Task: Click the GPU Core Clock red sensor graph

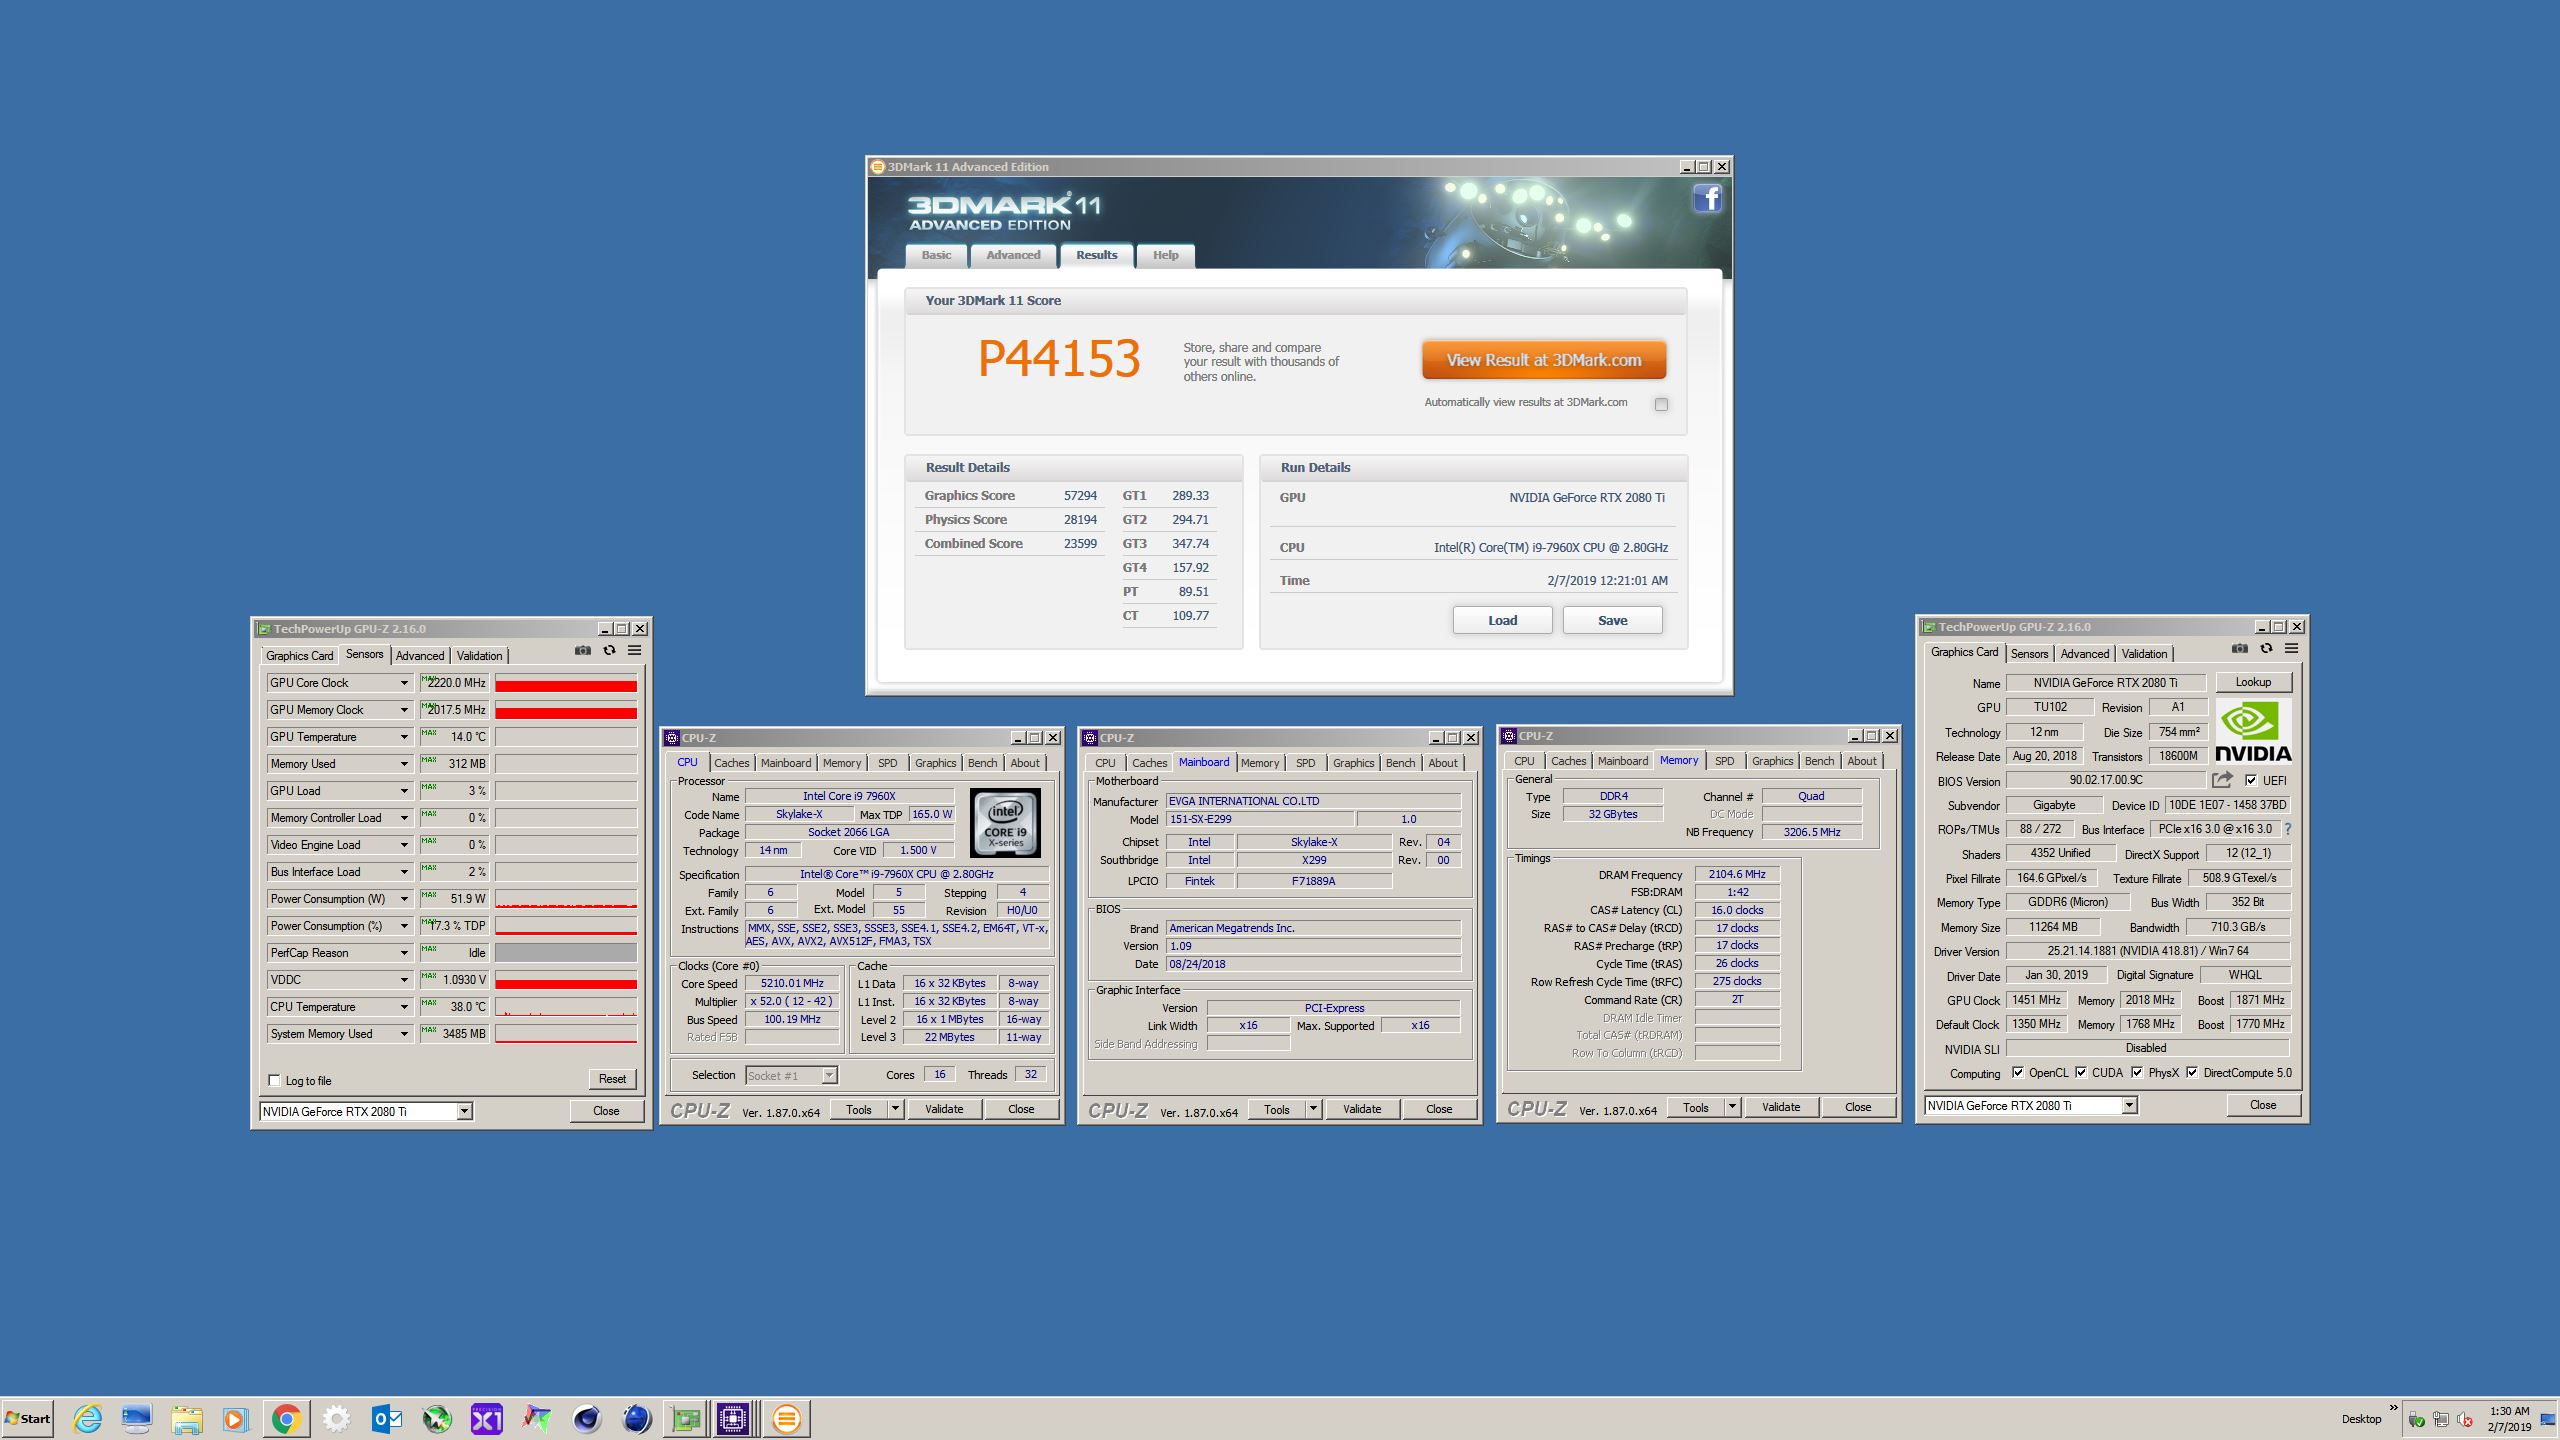Action: click(x=566, y=684)
